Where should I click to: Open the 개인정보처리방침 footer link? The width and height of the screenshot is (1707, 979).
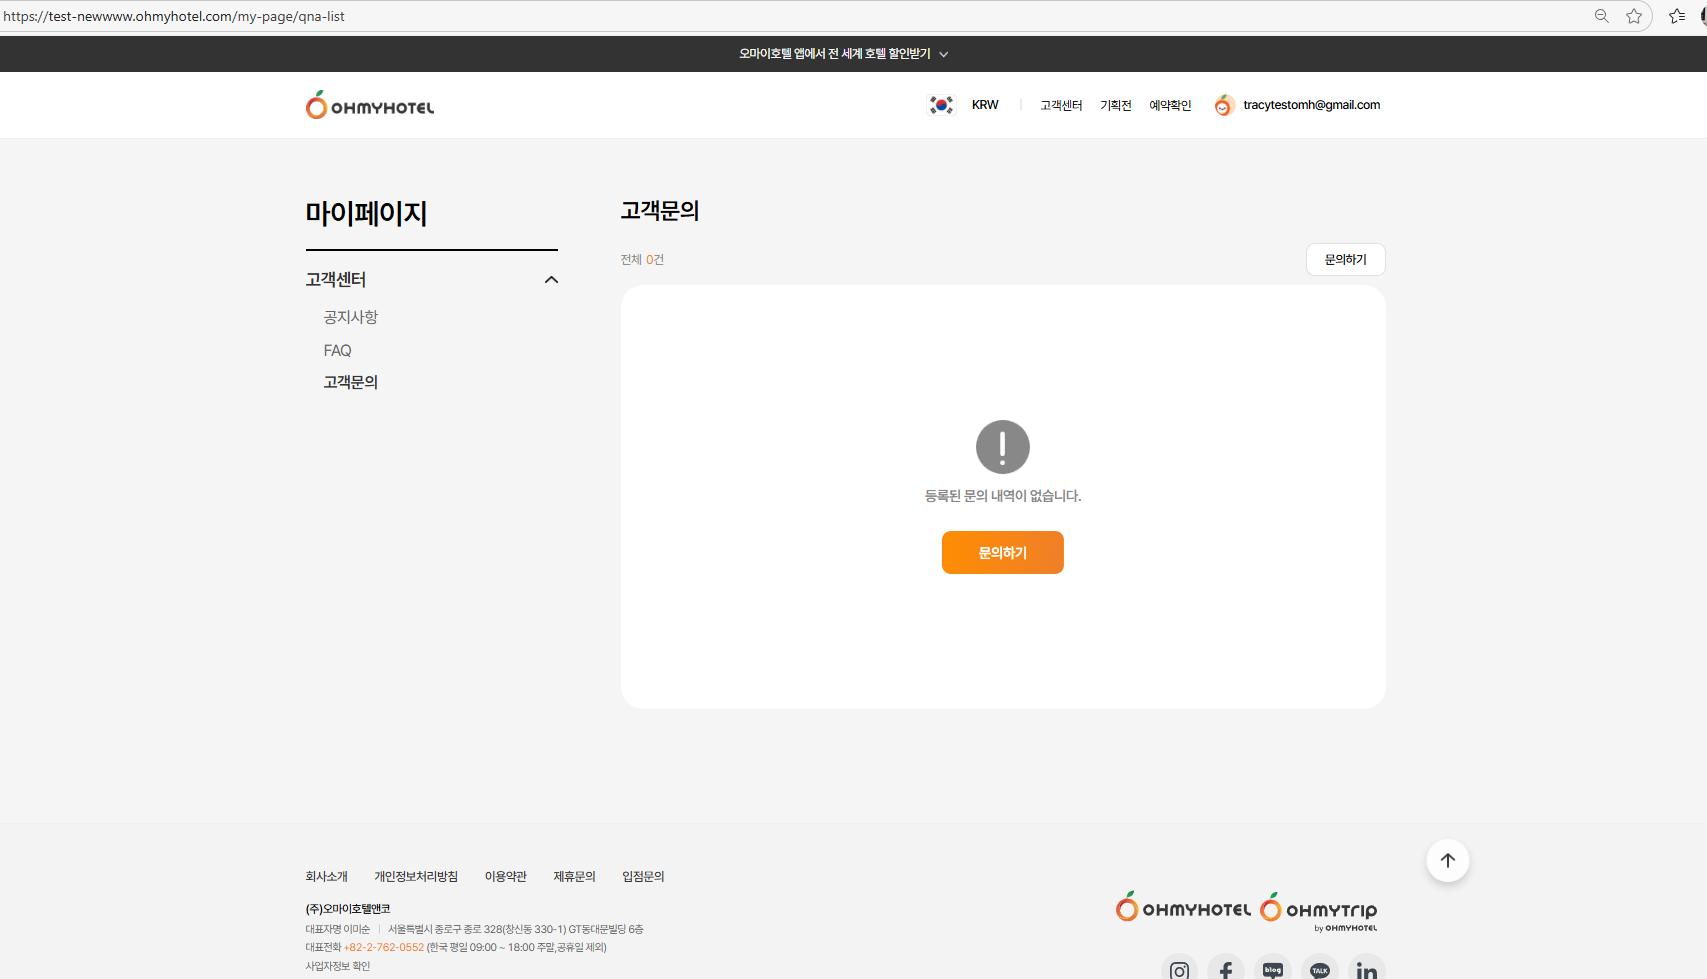point(416,877)
